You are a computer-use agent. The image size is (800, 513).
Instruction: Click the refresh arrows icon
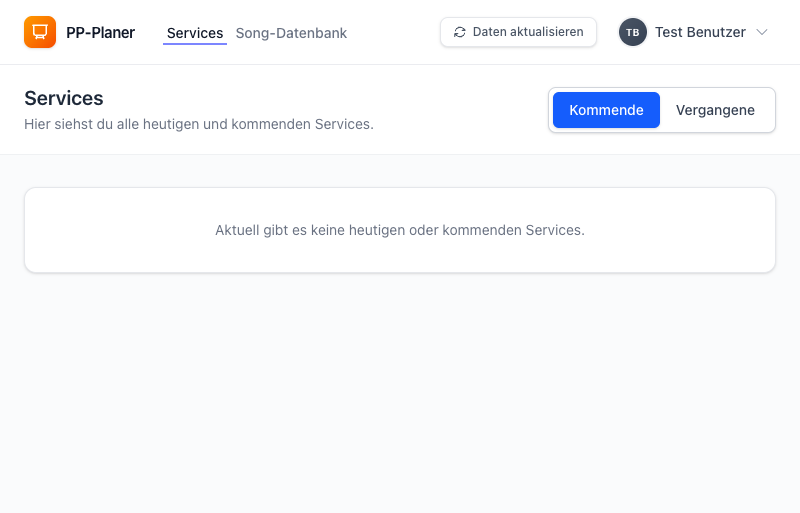coord(460,32)
